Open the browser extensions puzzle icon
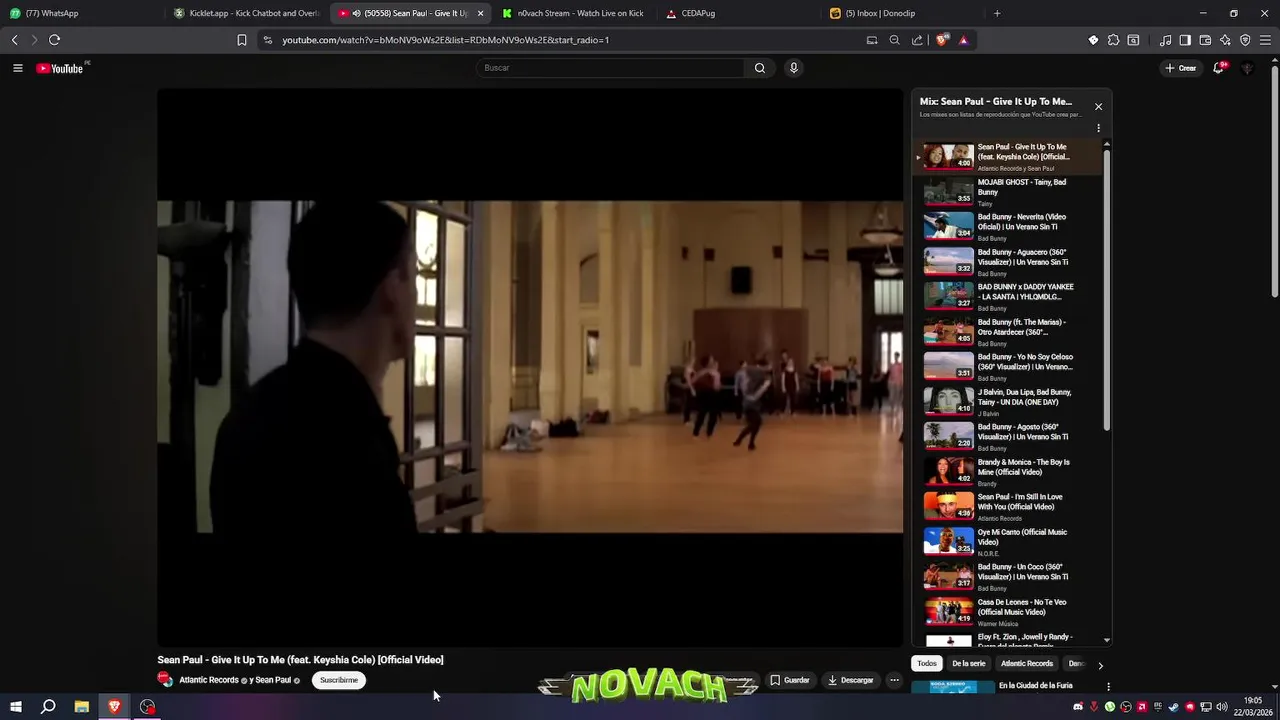The width and height of the screenshot is (1280, 720). tap(1113, 40)
